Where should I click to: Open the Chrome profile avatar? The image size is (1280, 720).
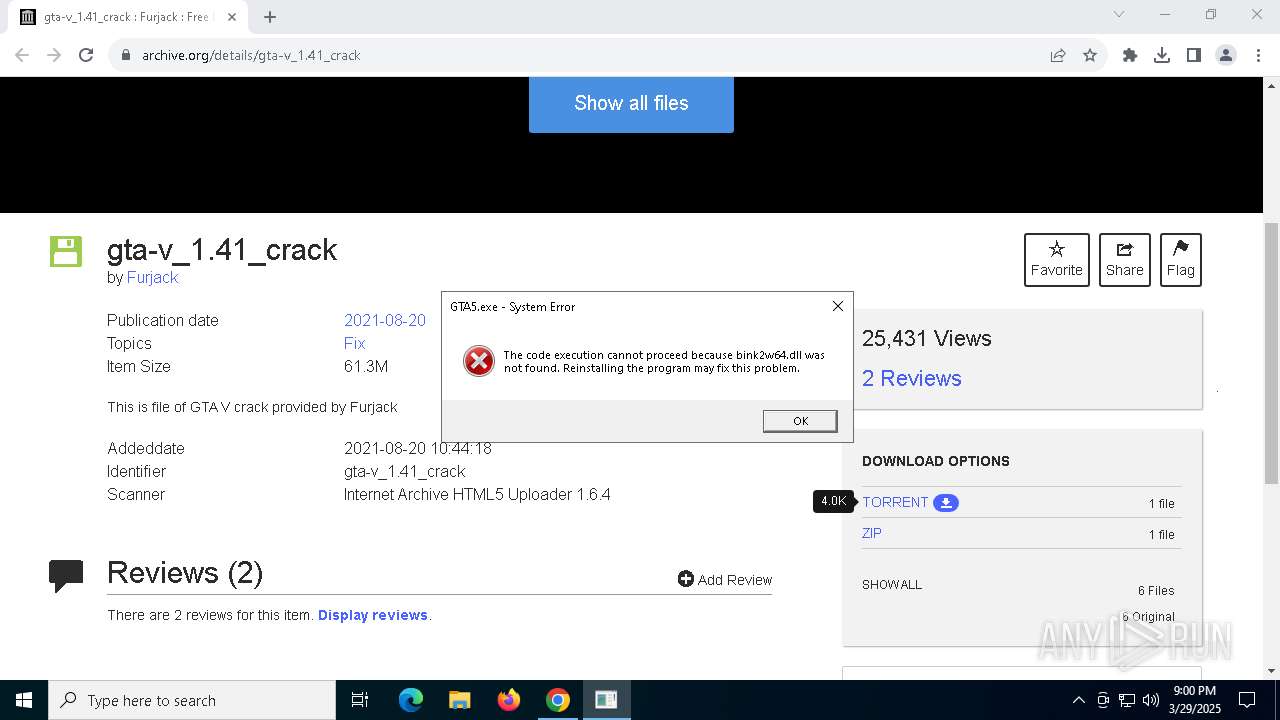coord(1226,55)
